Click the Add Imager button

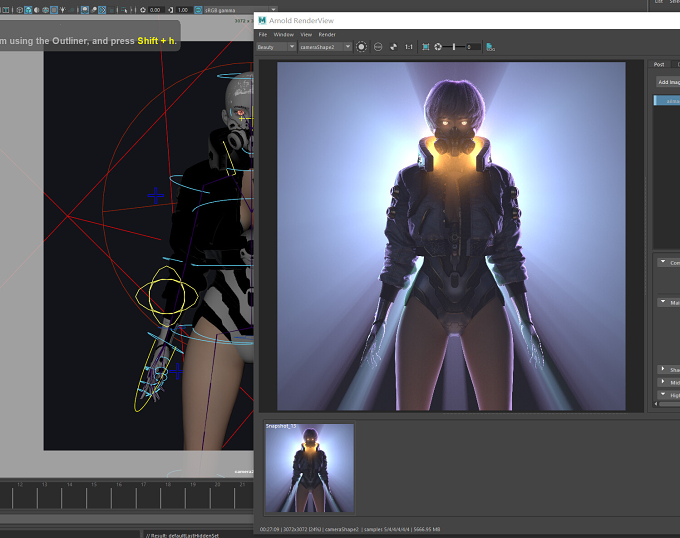(x=668, y=82)
